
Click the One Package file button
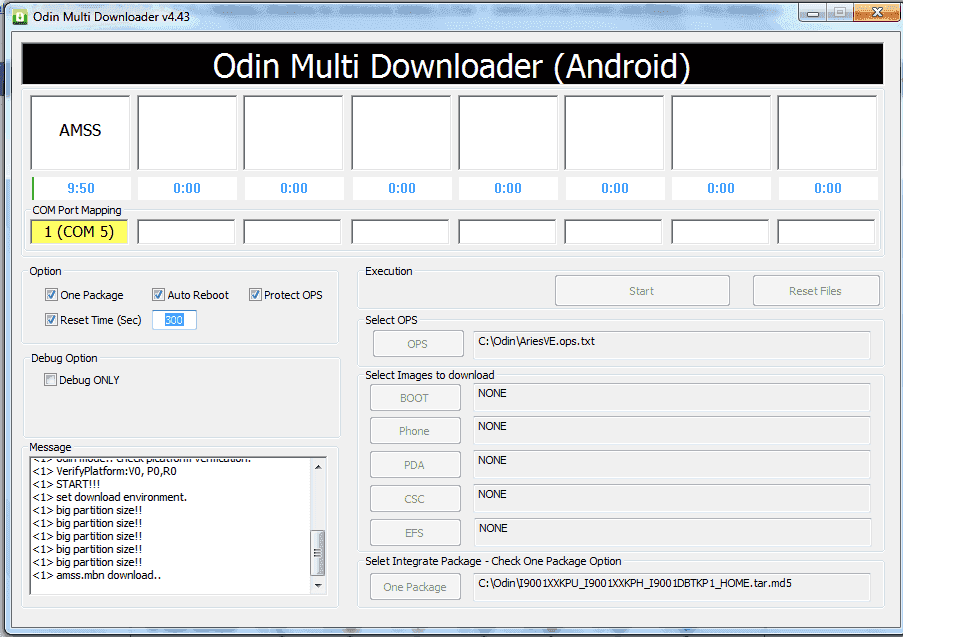click(415, 587)
